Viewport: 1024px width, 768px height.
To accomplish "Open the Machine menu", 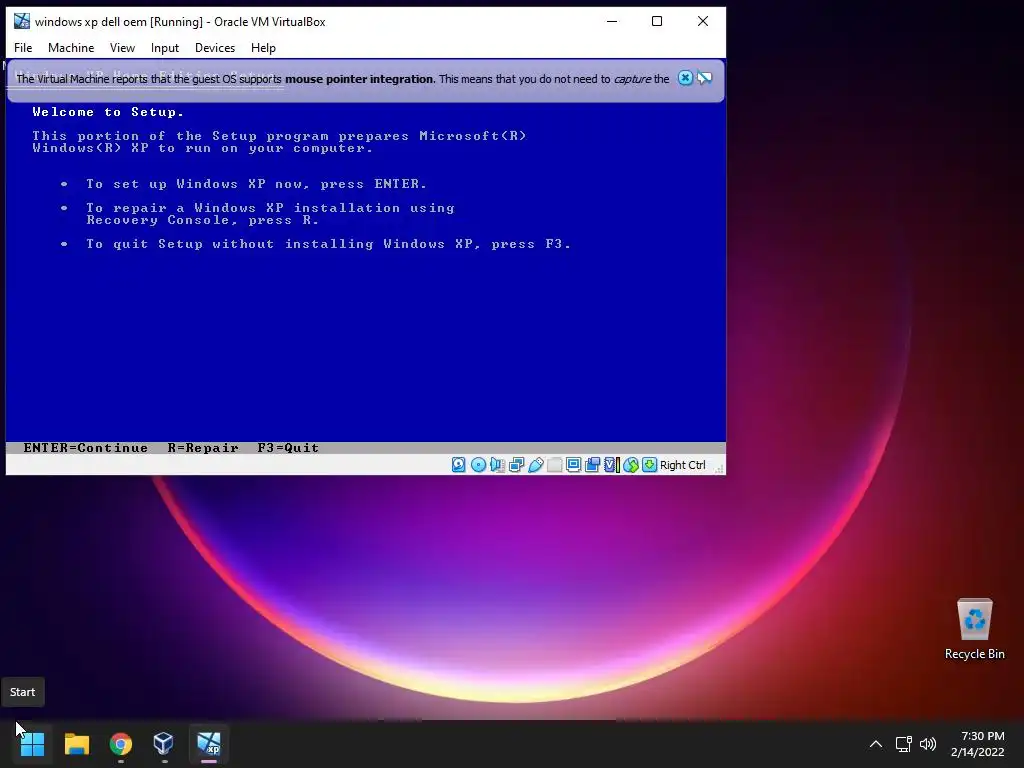I will (71, 48).
